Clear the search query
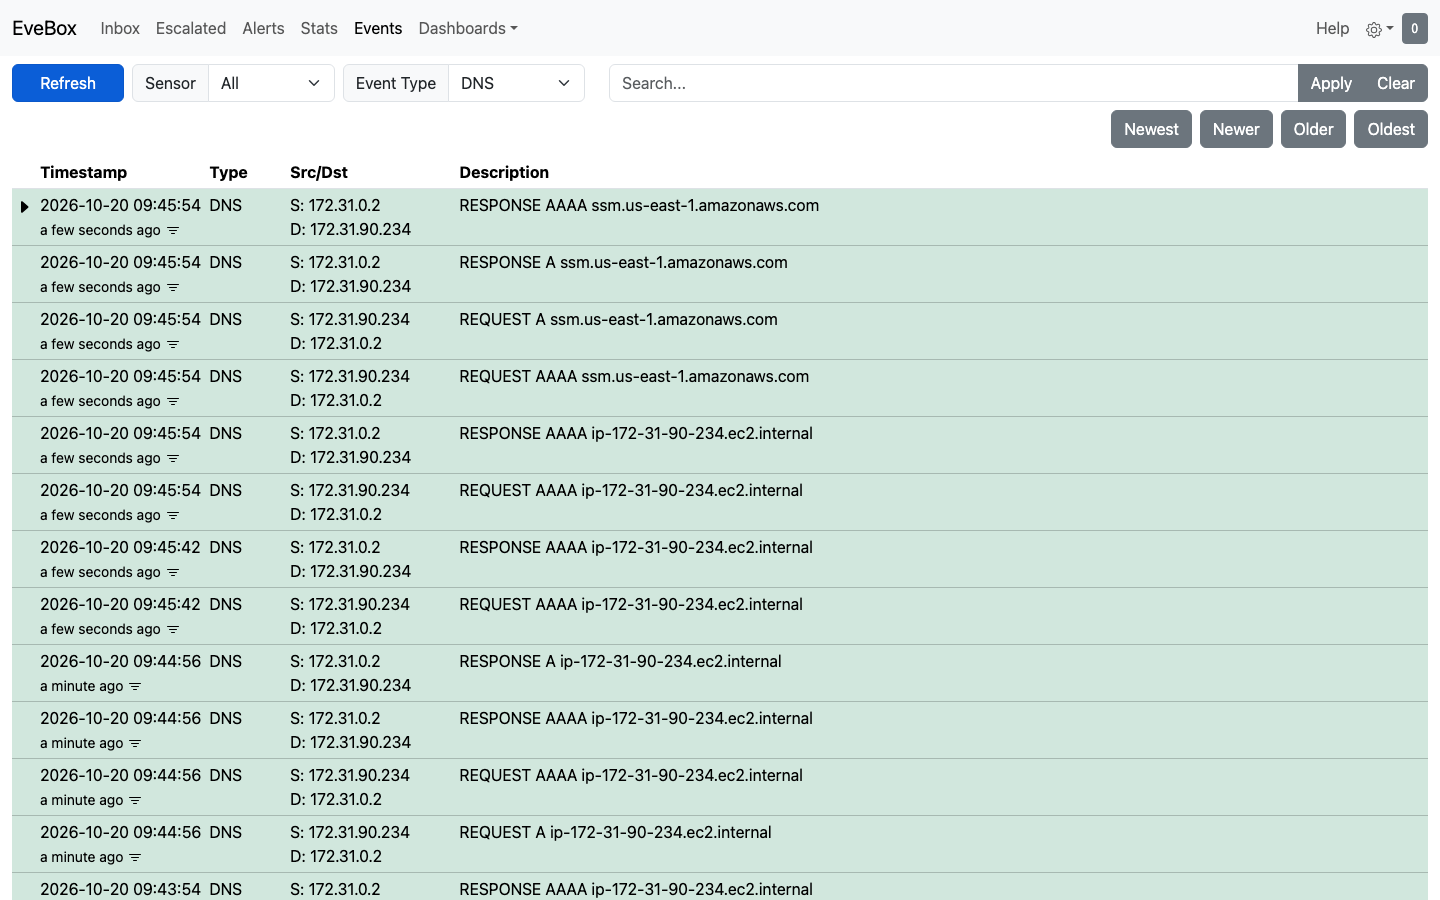This screenshot has height=900, width=1440. pyautogui.click(x=1396, y=83)
